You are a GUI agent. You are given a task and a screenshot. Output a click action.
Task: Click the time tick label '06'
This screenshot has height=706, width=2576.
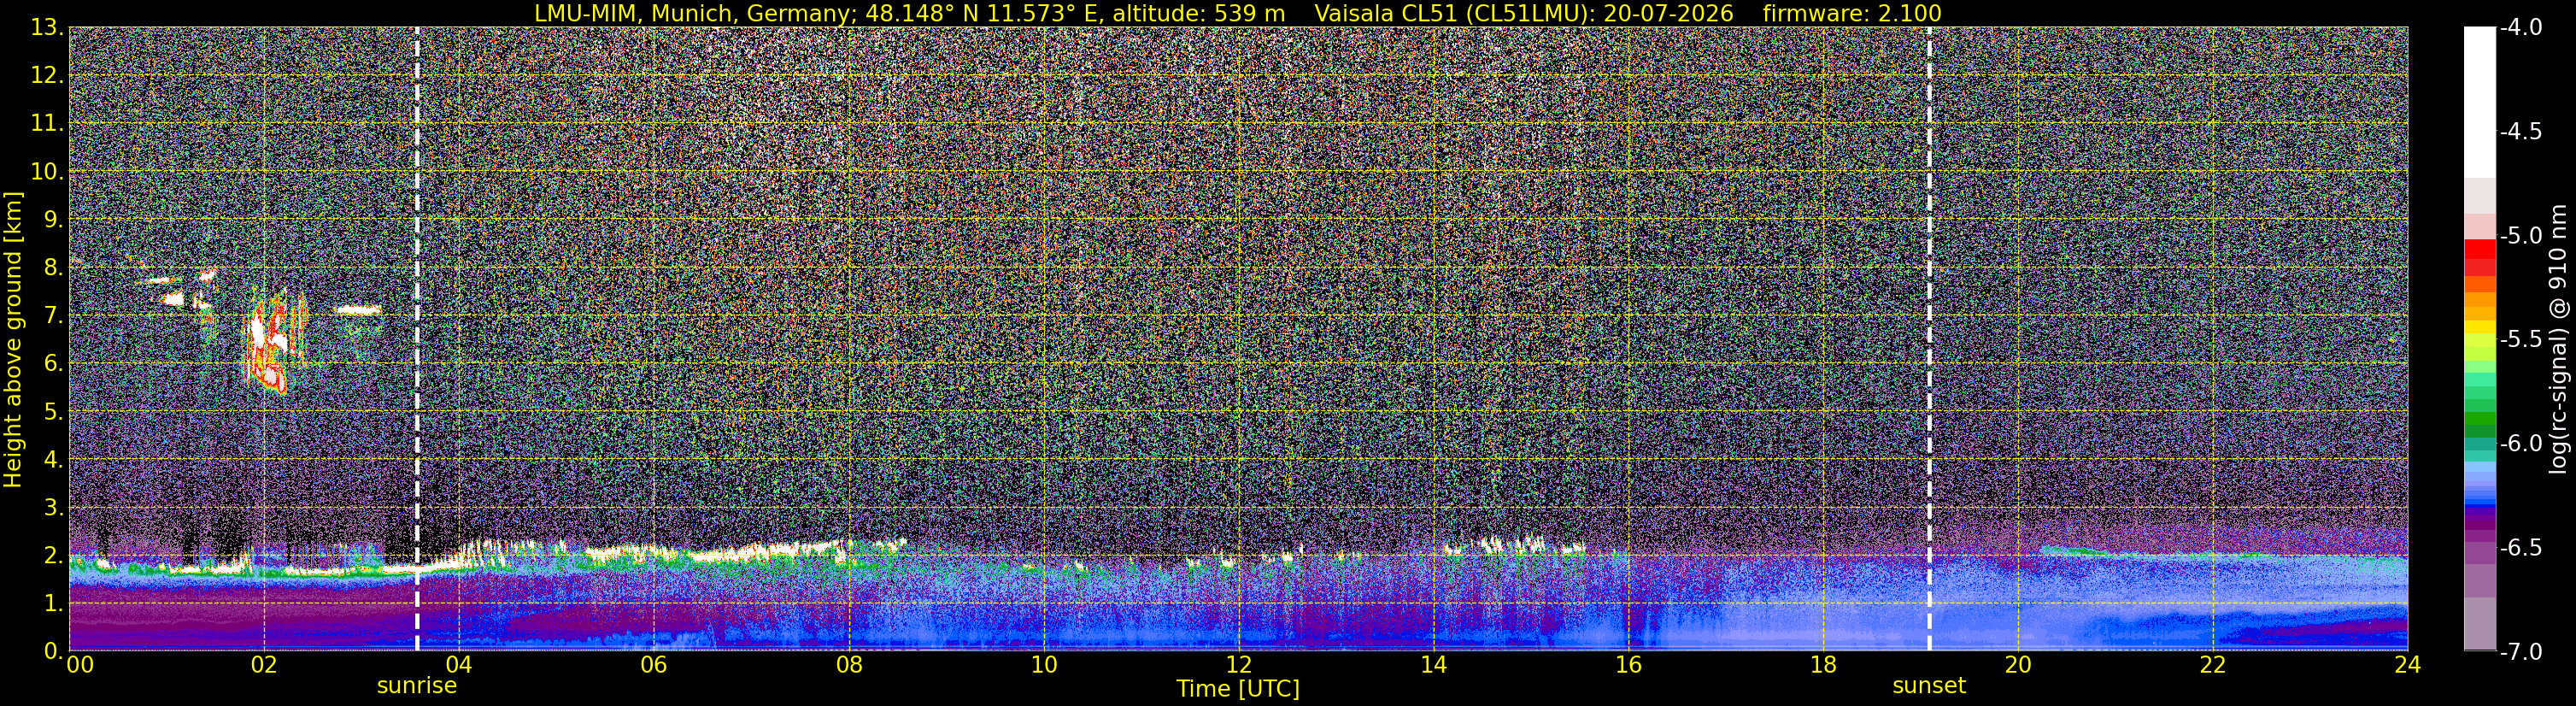click(653, 665)
